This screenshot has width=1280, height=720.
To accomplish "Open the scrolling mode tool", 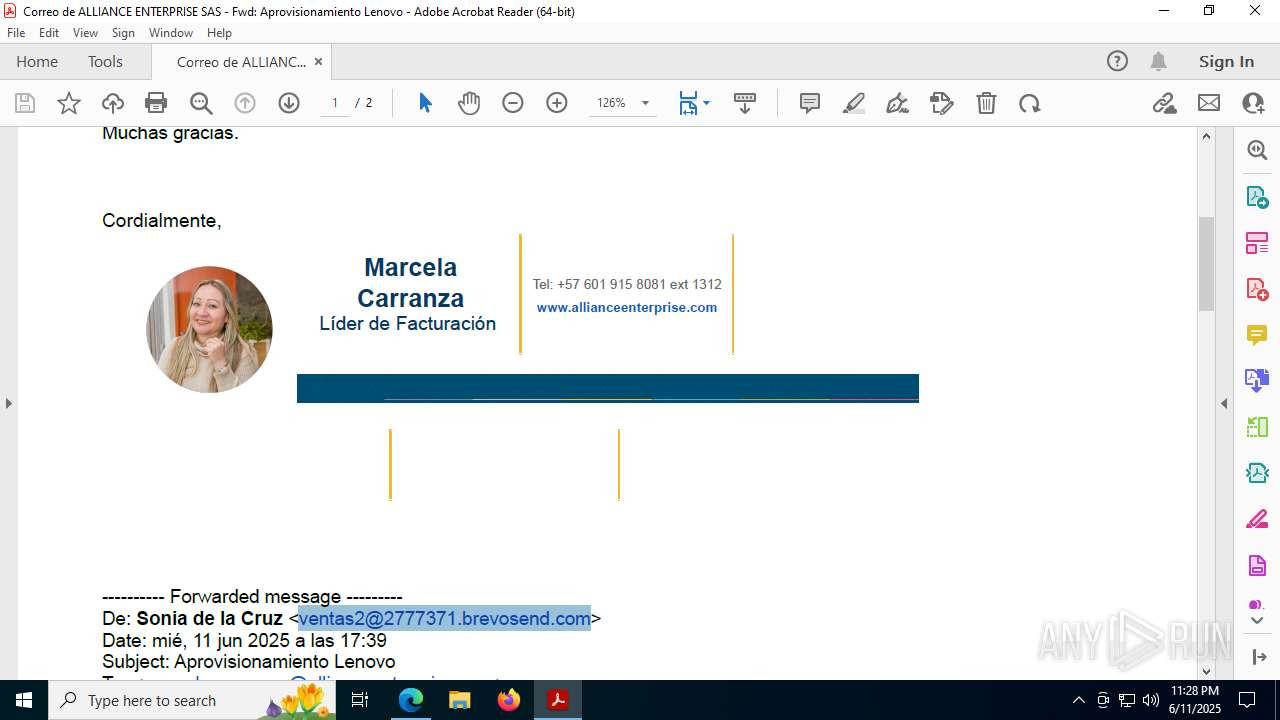I will 745,103.
